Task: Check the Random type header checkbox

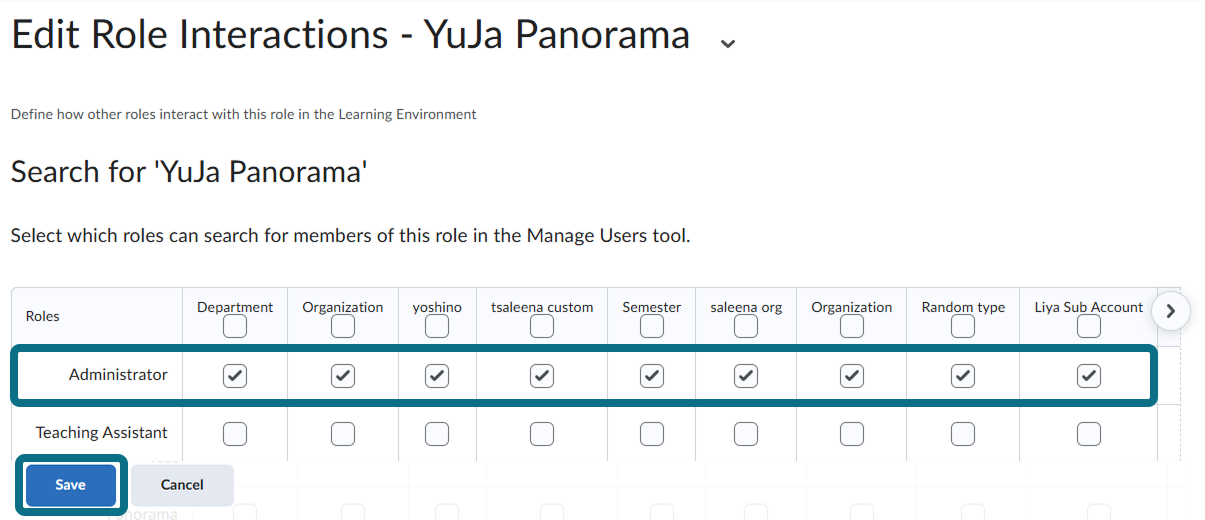Action: click(x=963, y=327)
